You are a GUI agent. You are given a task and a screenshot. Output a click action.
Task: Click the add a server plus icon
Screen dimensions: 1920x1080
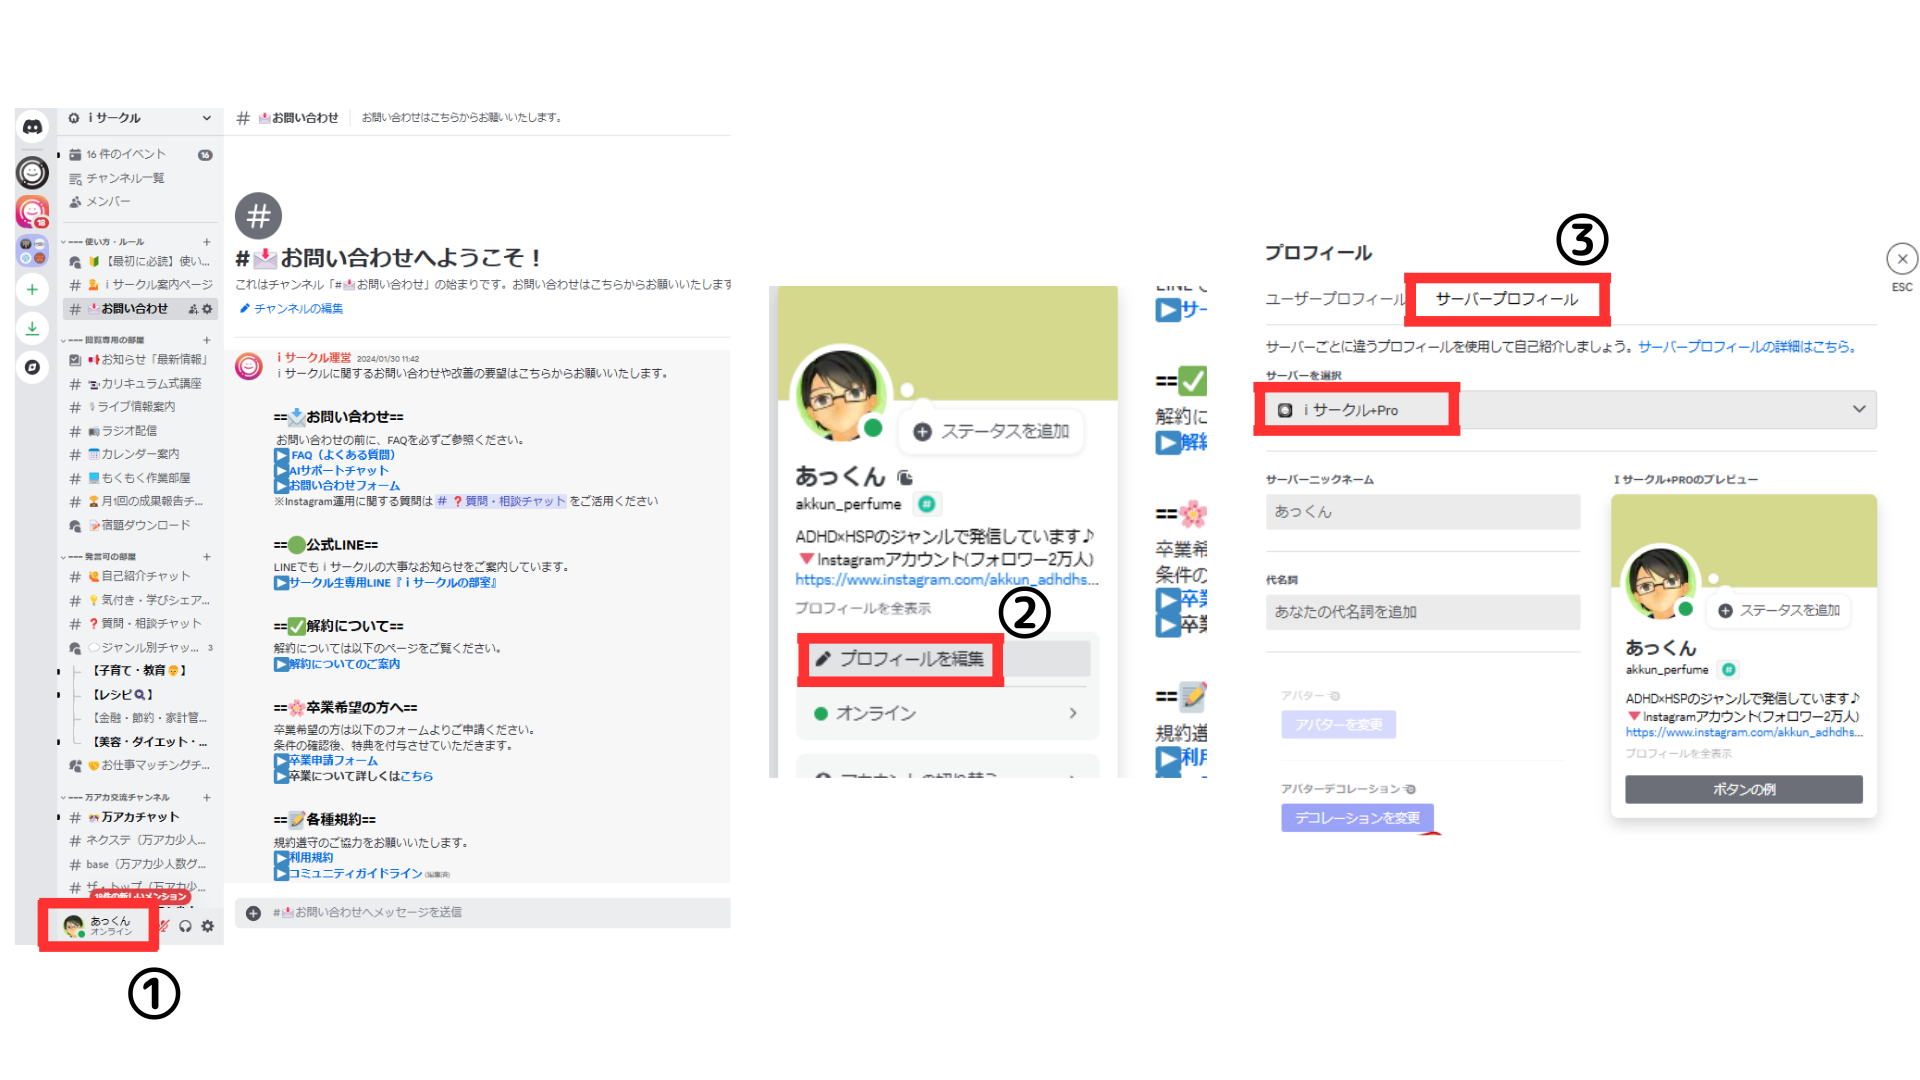[32, 289]
